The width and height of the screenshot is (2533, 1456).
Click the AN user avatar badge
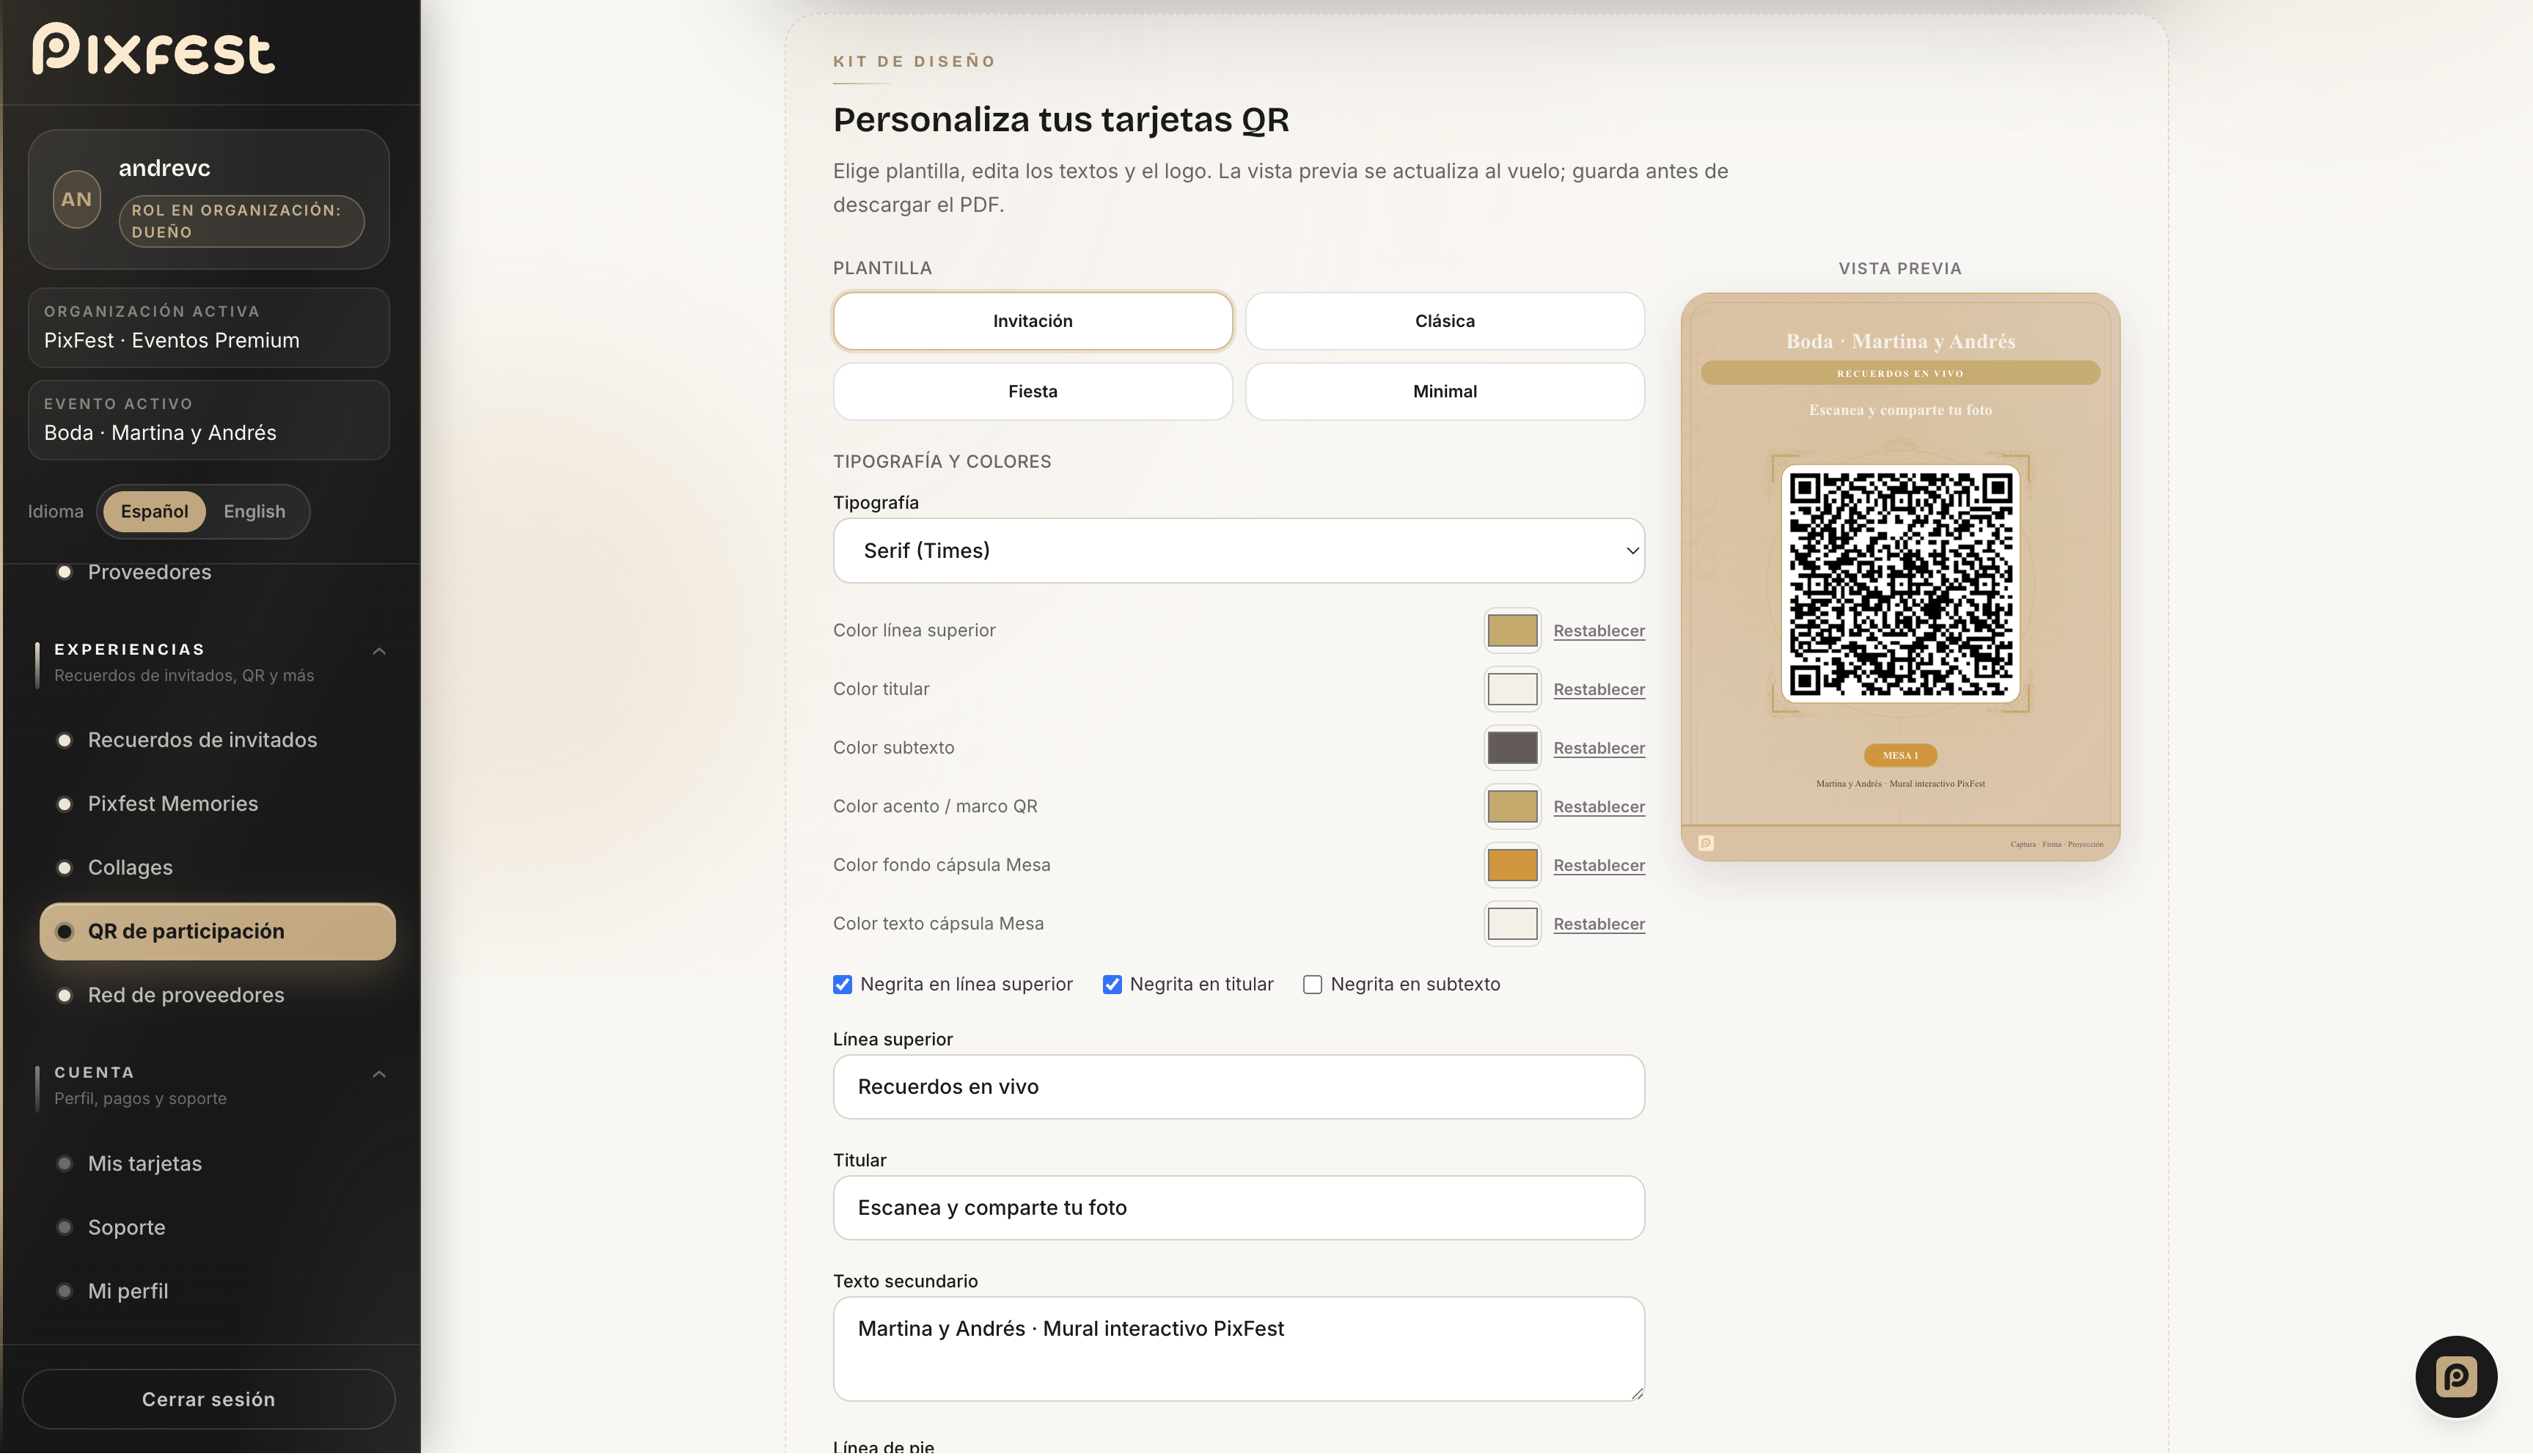(x=77, y=199)
